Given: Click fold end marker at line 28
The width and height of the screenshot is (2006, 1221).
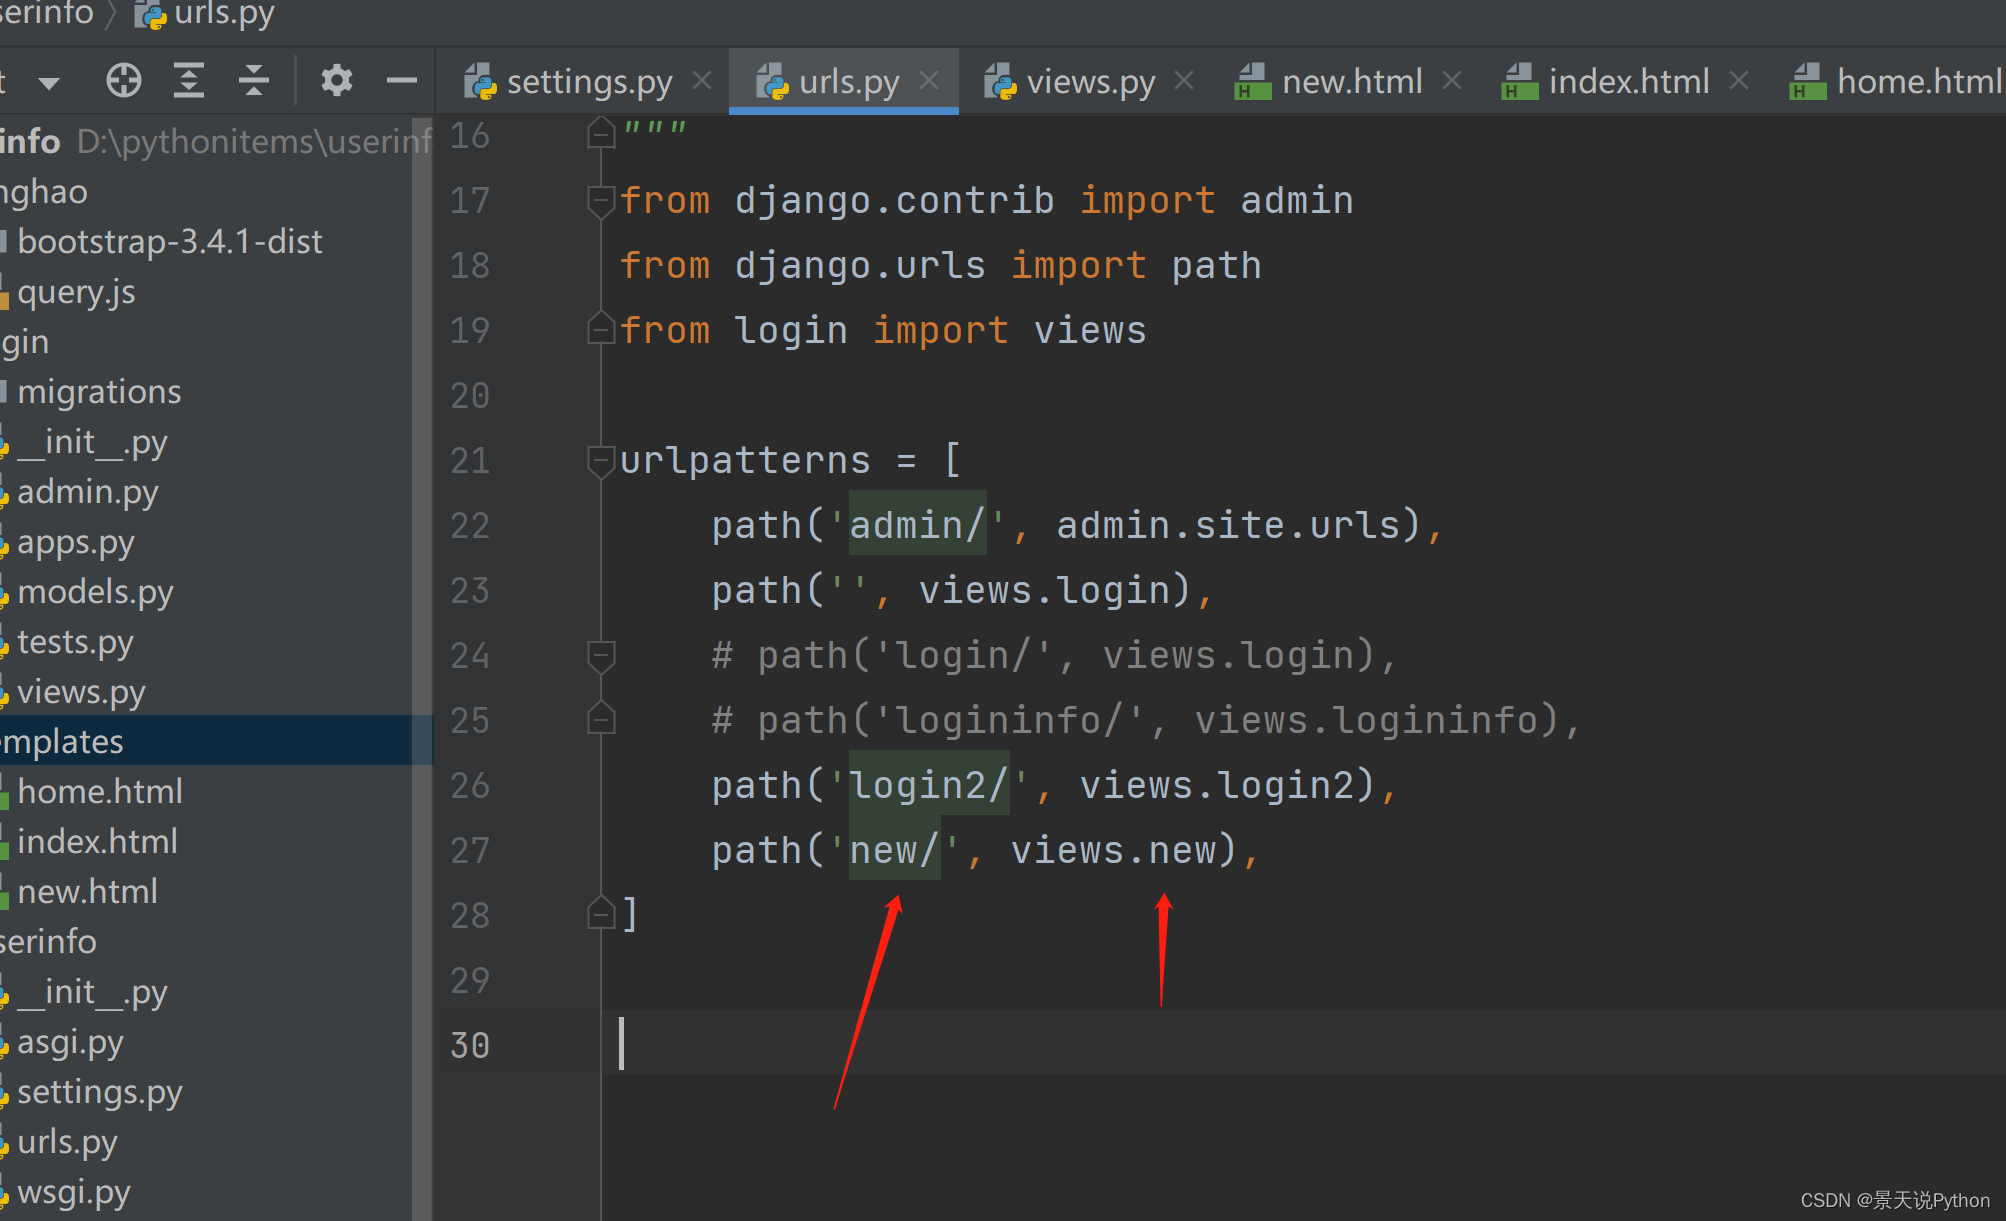Looking at the screenshot, I should click(x=601, y=914).
